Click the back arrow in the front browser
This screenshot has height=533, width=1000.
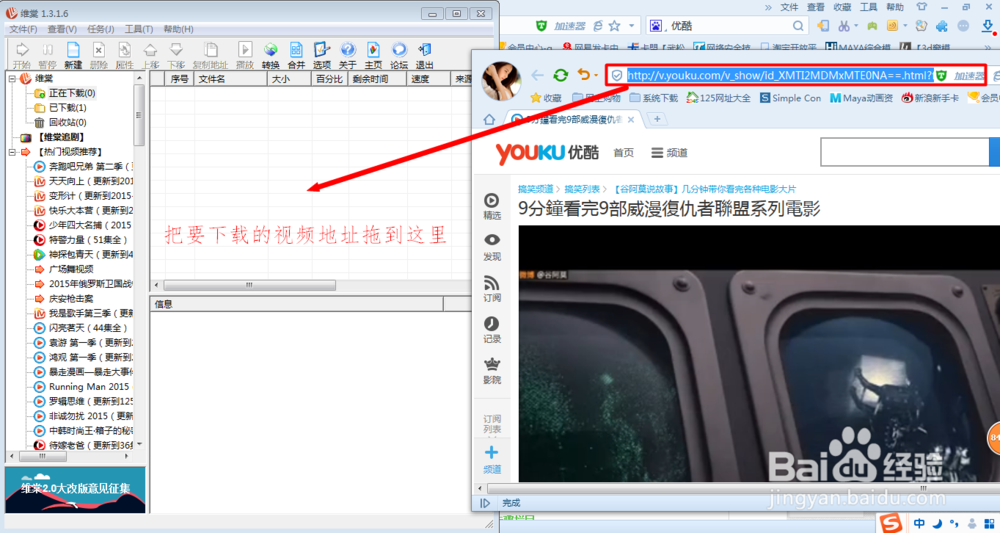(538, 75)
